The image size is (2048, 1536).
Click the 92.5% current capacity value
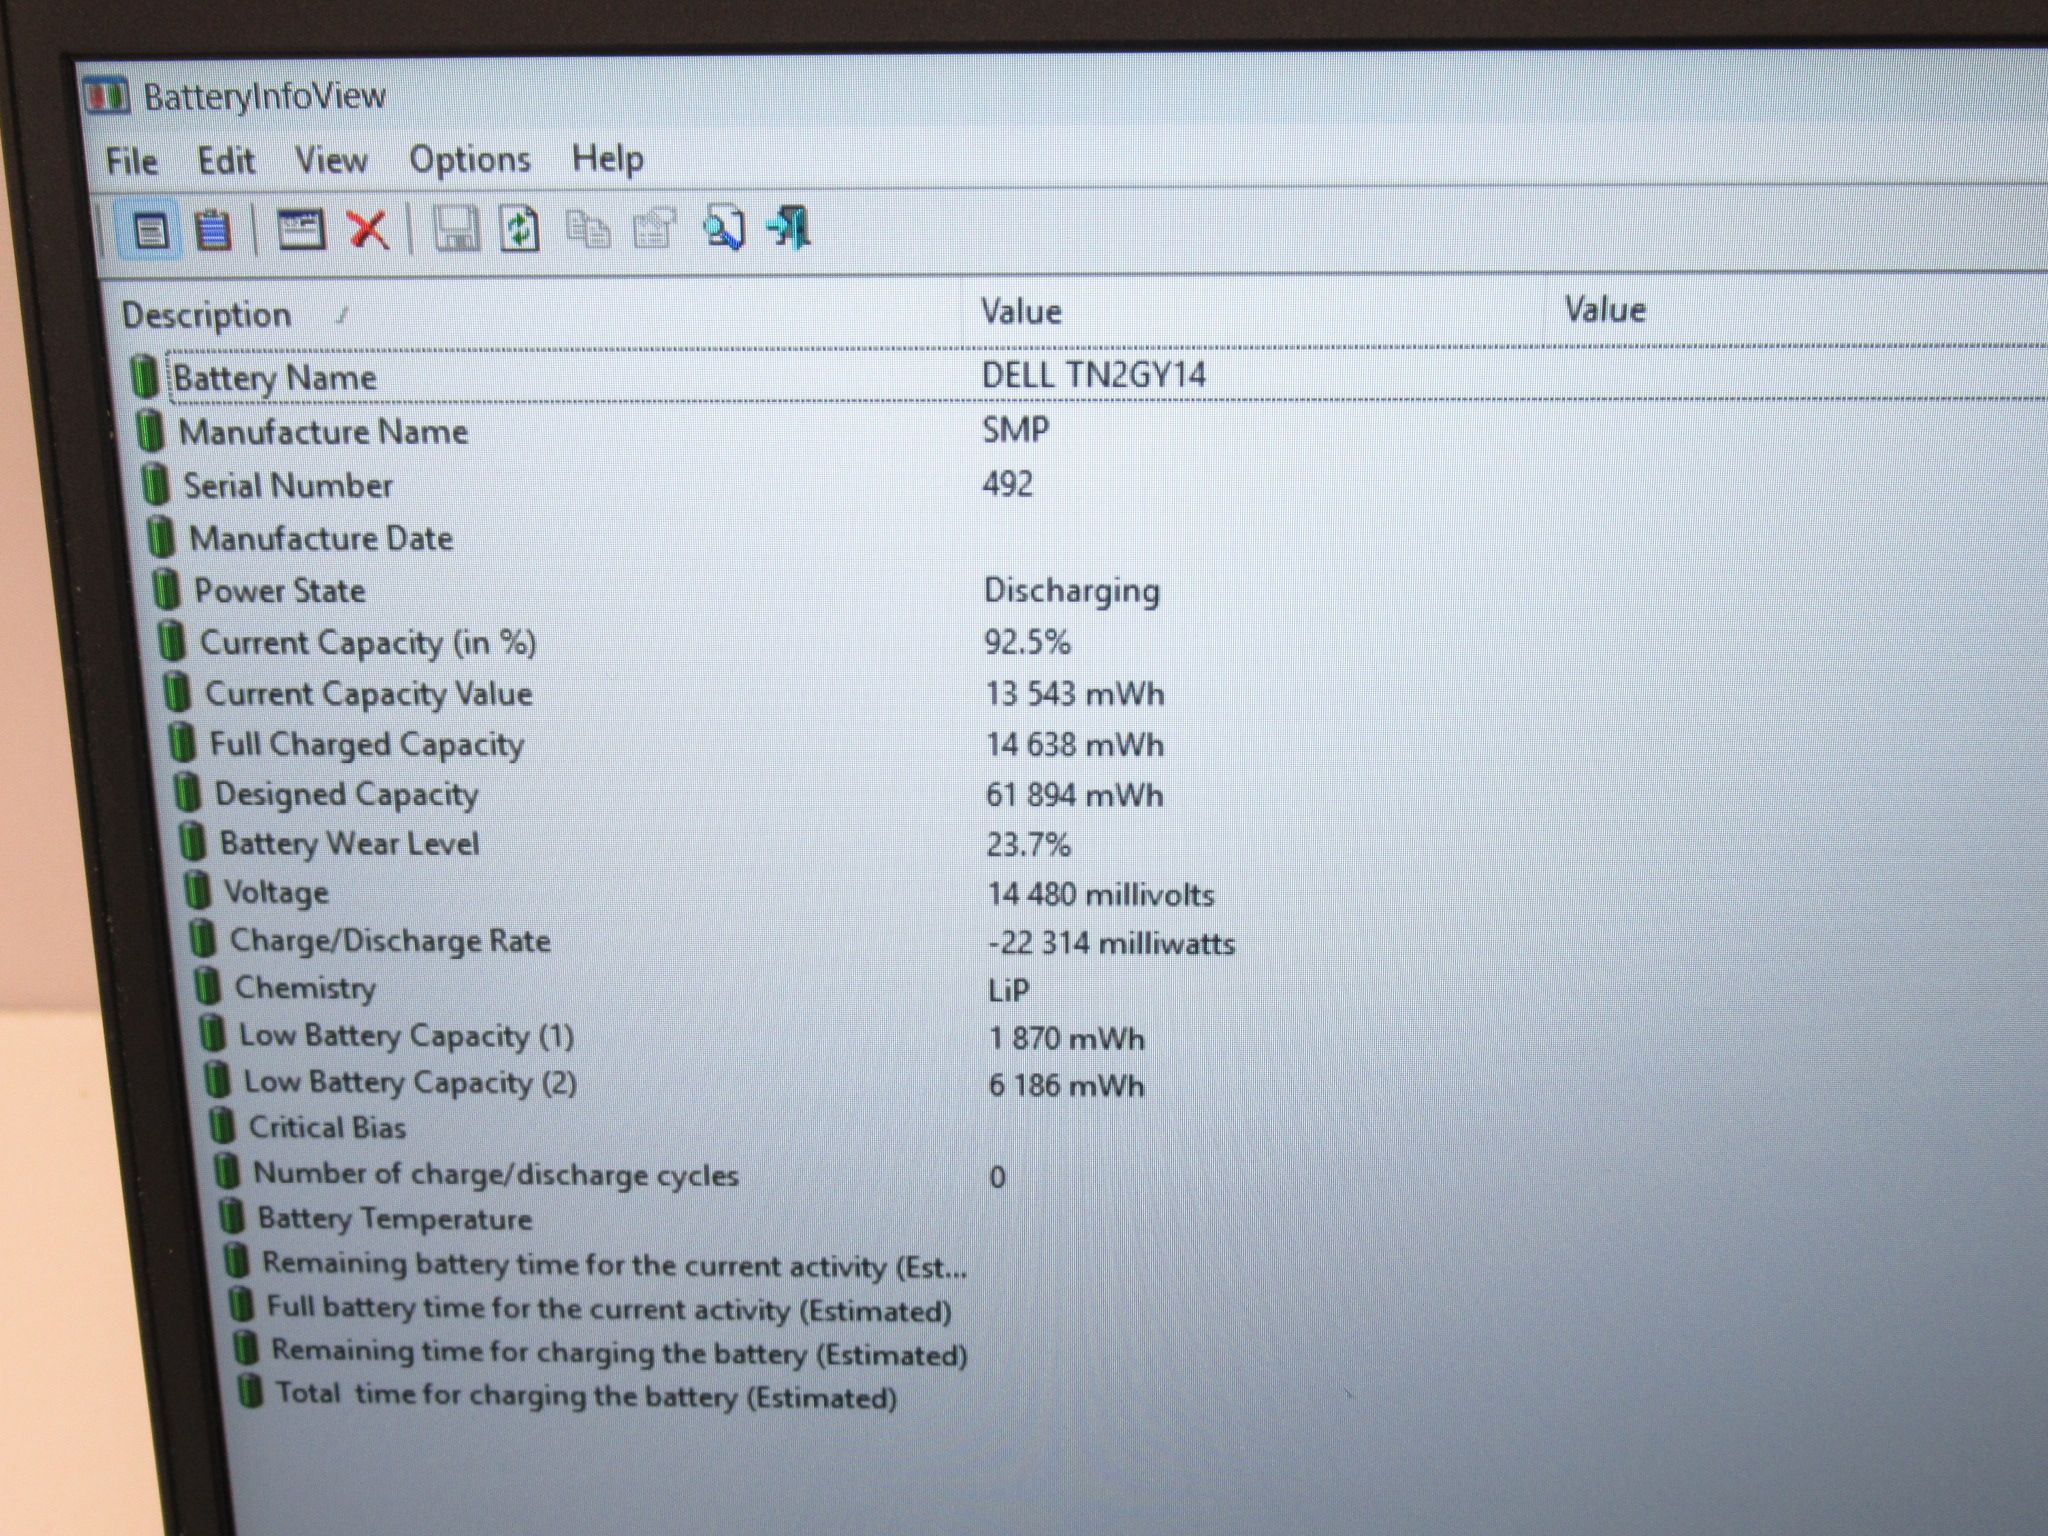pos(1028,642)
